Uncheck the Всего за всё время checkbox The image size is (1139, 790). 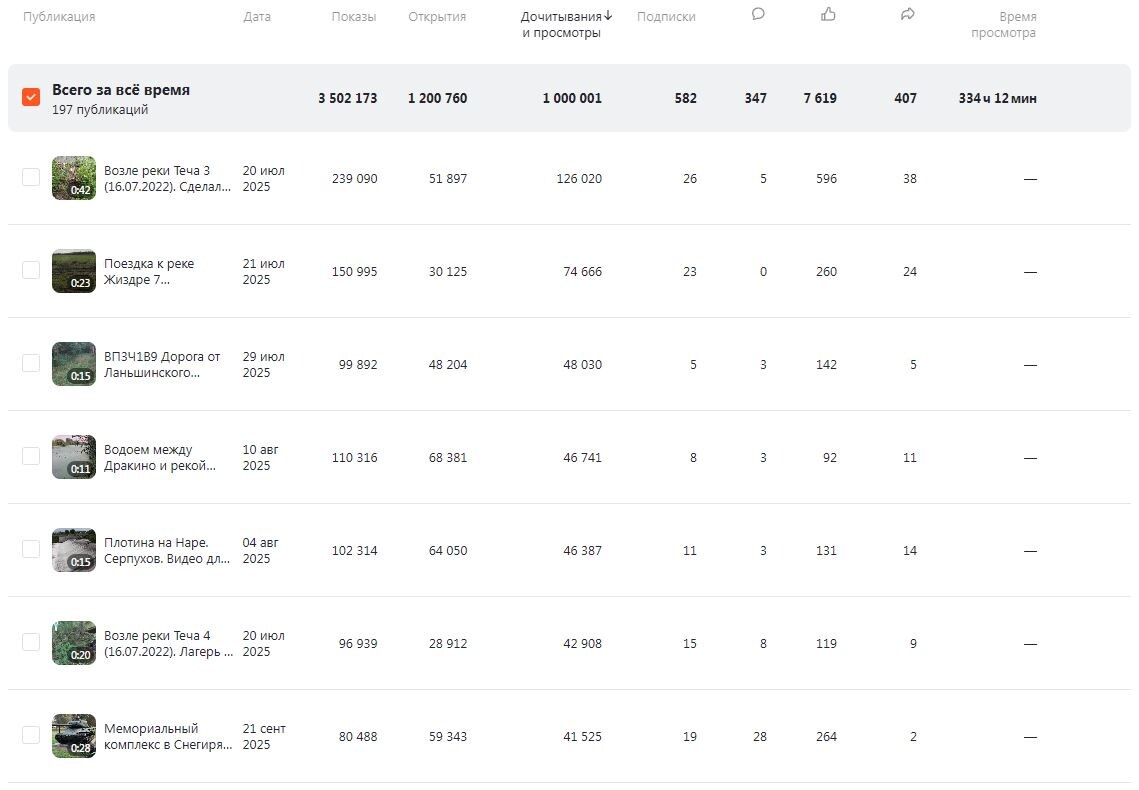click(x=31, y=97)
